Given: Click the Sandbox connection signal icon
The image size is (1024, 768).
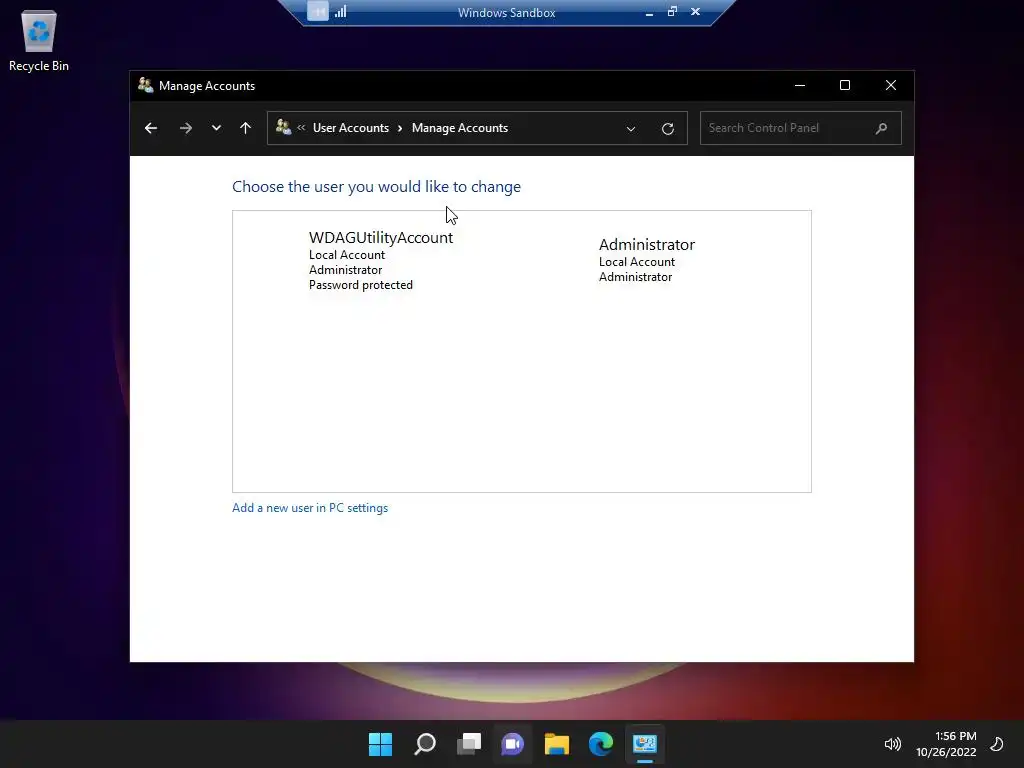Looking at the screenshot, I should (341, 12).
